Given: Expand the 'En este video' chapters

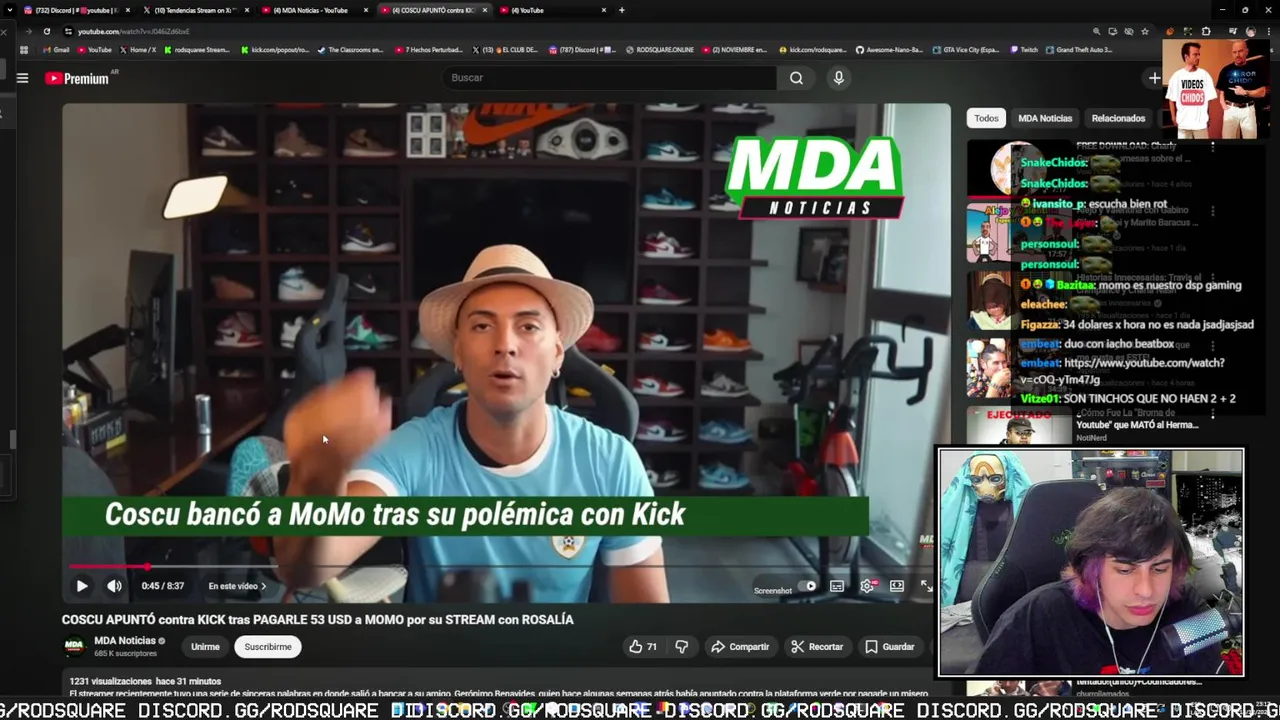Looking at the screenshot, I should pyautogui.click(x=237, y=586).
